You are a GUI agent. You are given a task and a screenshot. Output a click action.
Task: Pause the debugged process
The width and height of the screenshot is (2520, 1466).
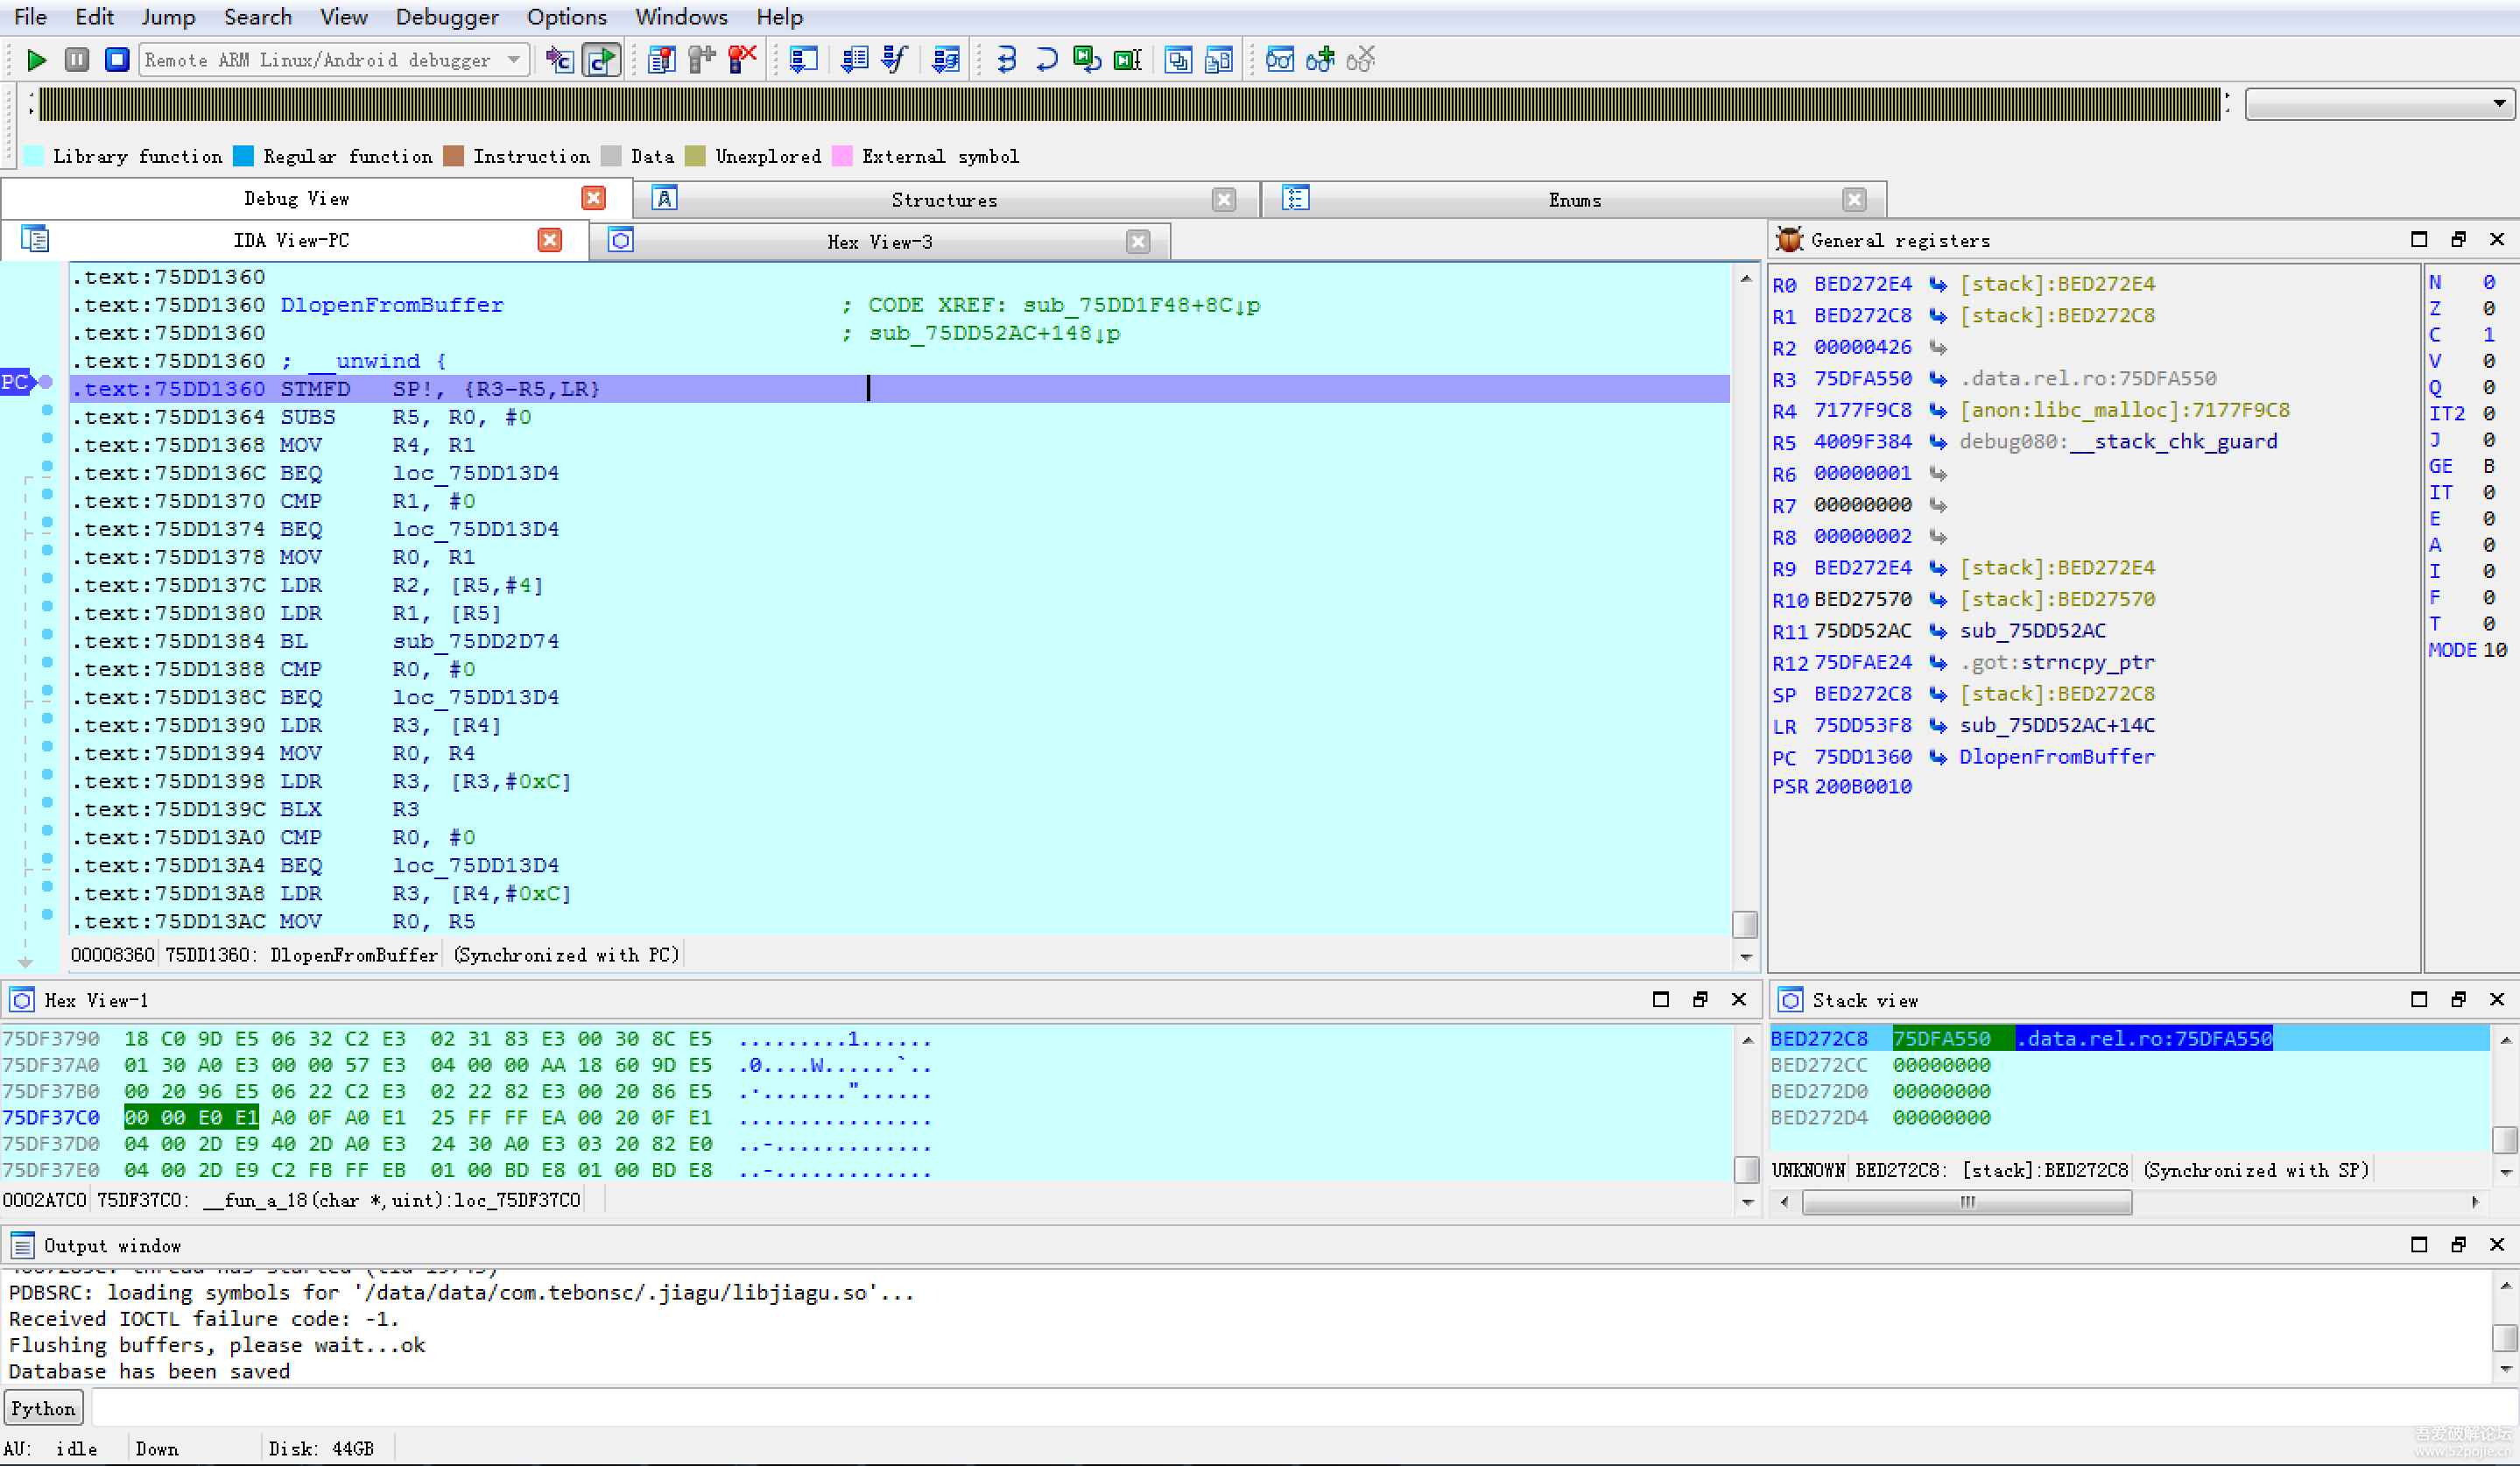click(x=77, y=60)
